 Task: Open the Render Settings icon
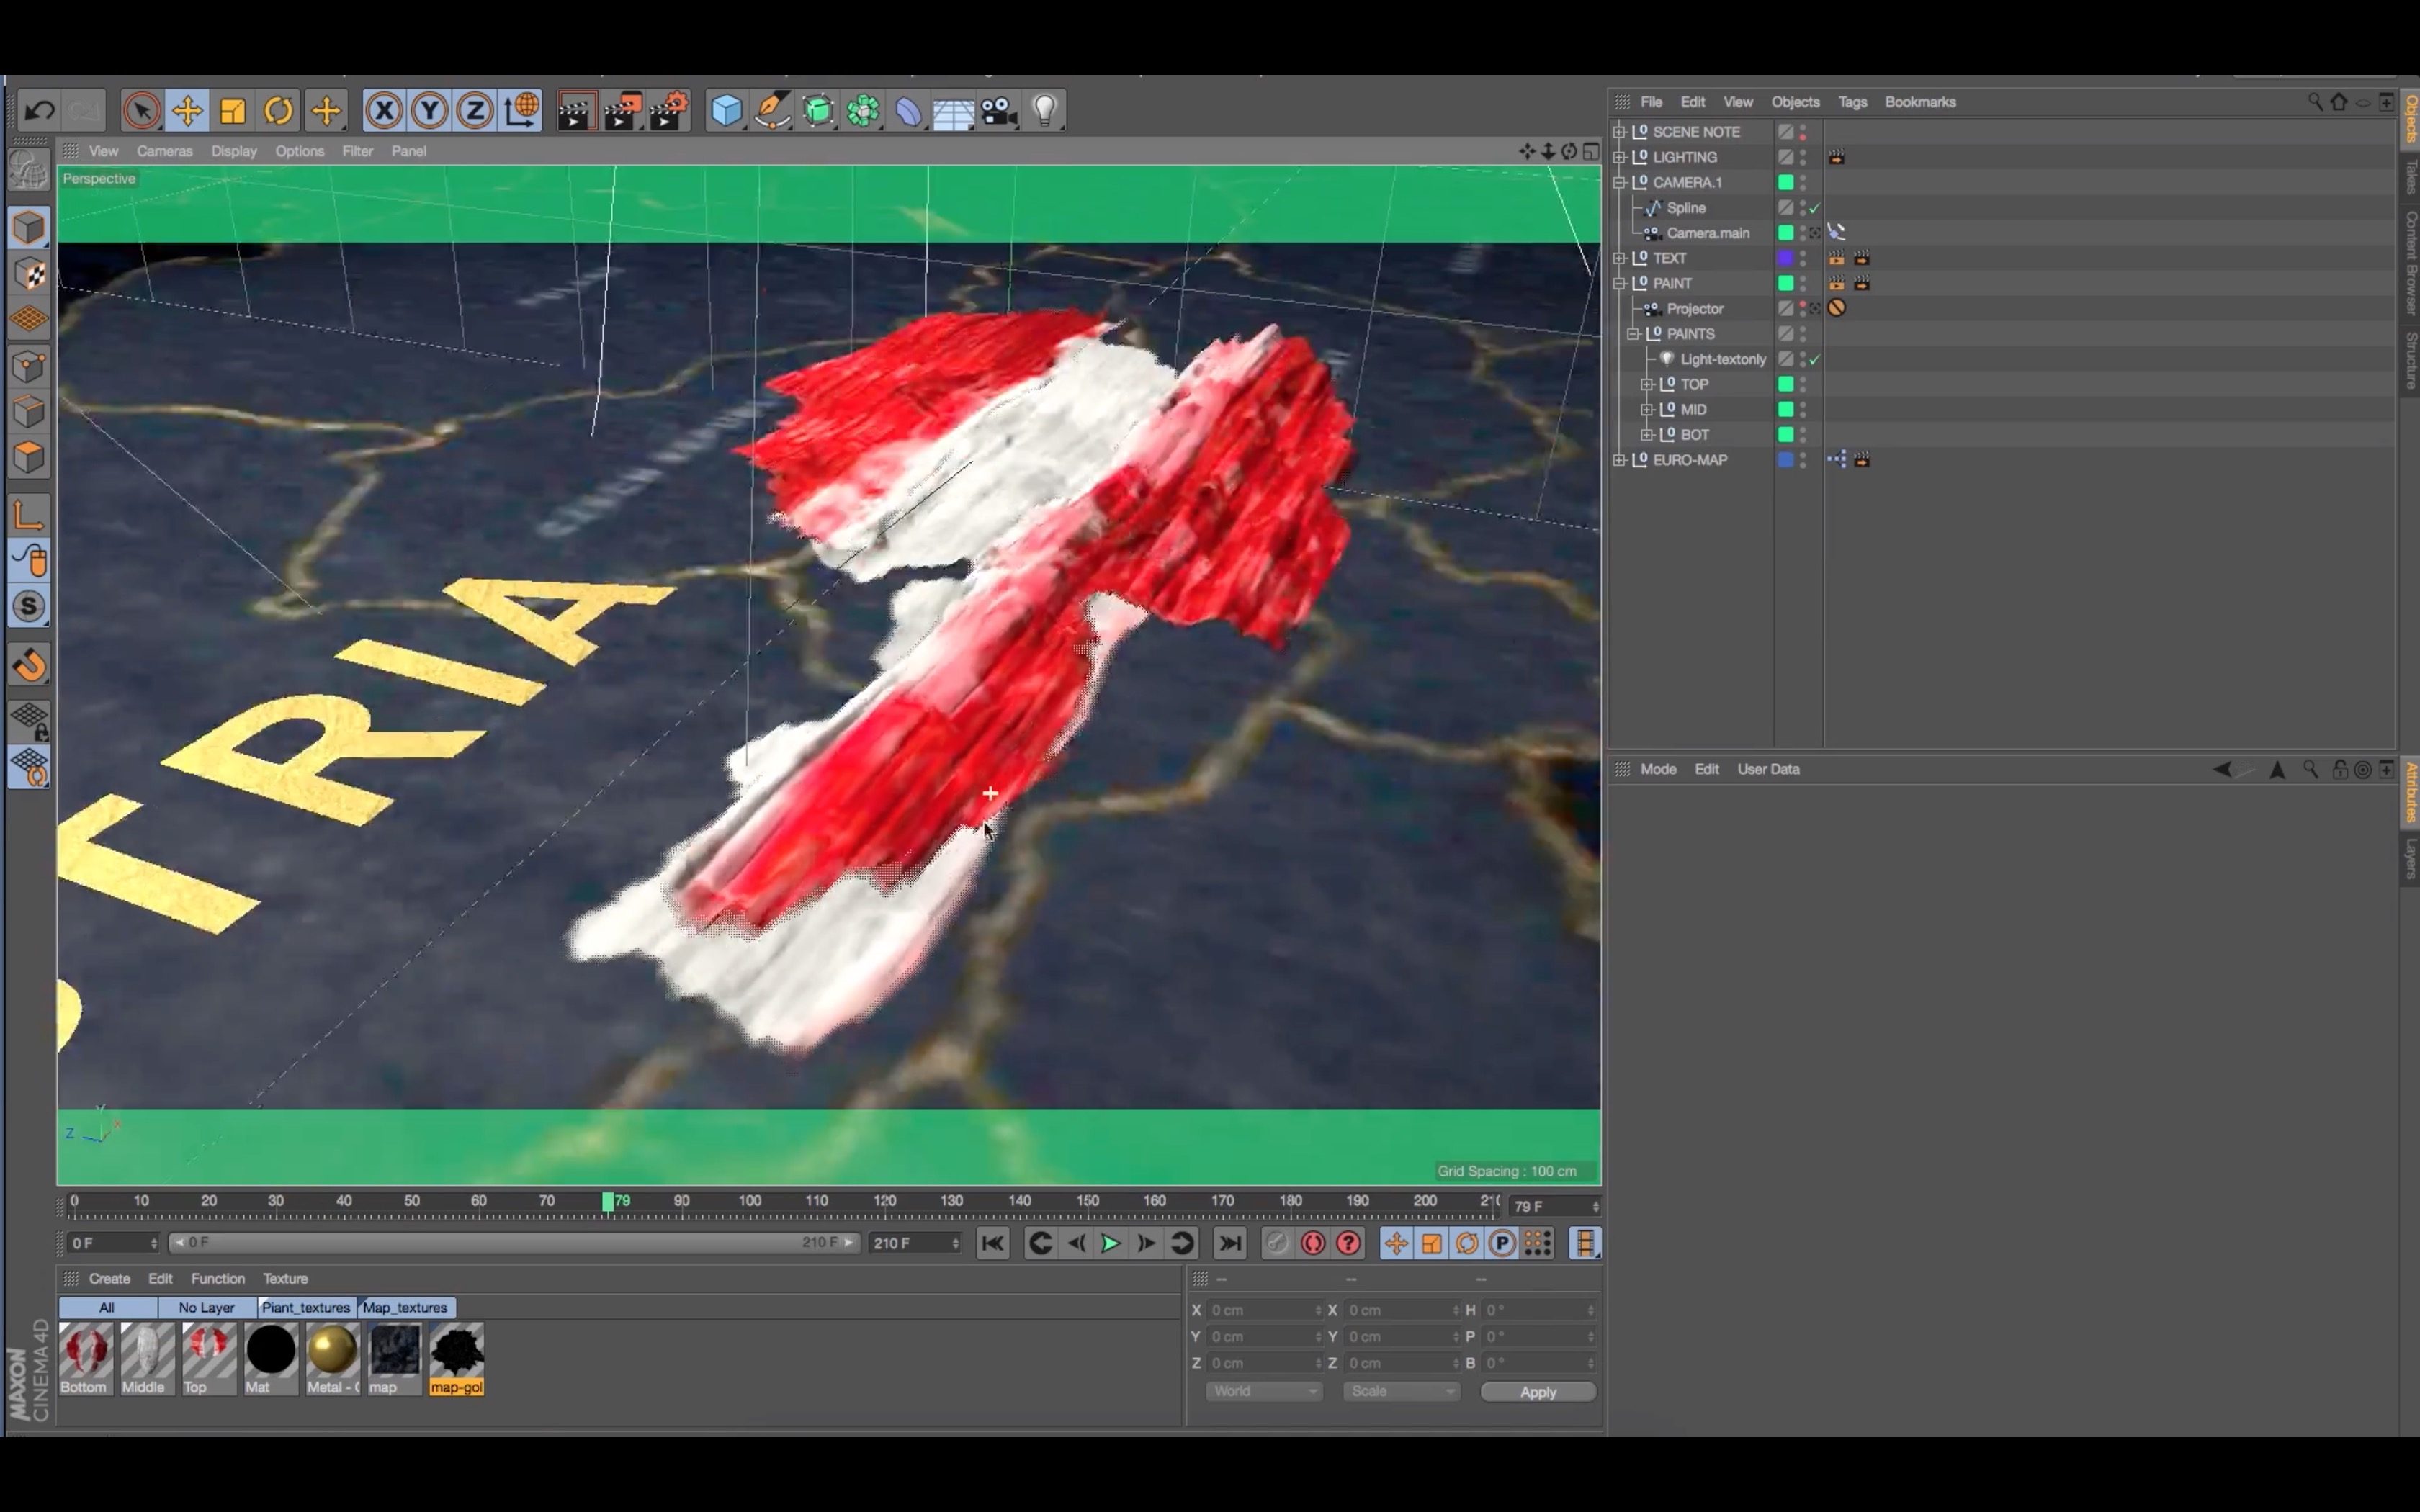(670, 110)
